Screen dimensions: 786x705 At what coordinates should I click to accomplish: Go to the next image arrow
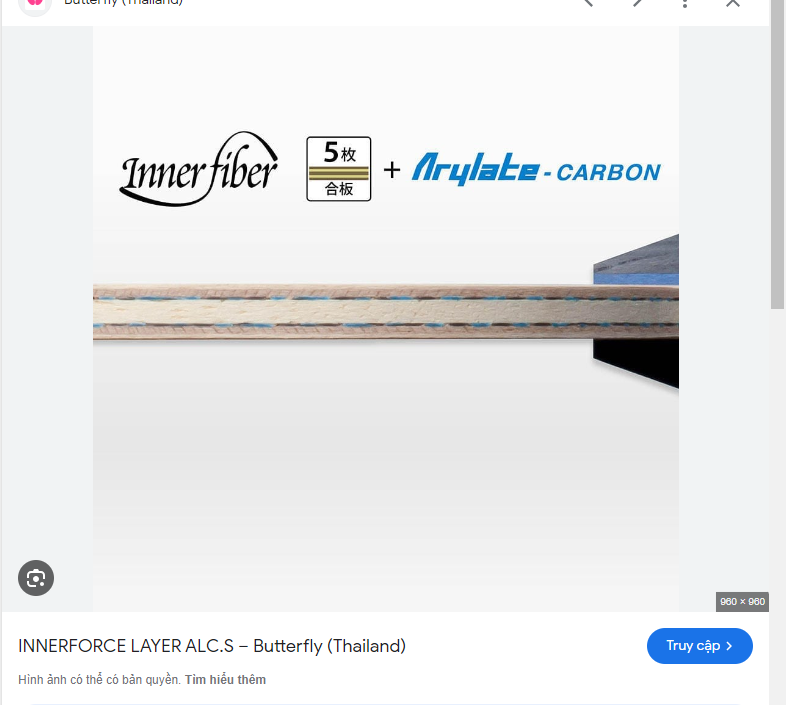coord(637,3)
